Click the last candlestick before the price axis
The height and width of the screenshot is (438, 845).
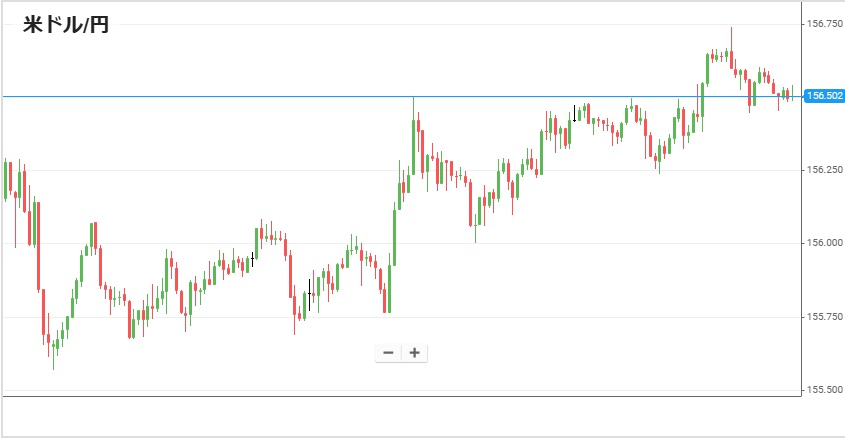coord(791,94)
